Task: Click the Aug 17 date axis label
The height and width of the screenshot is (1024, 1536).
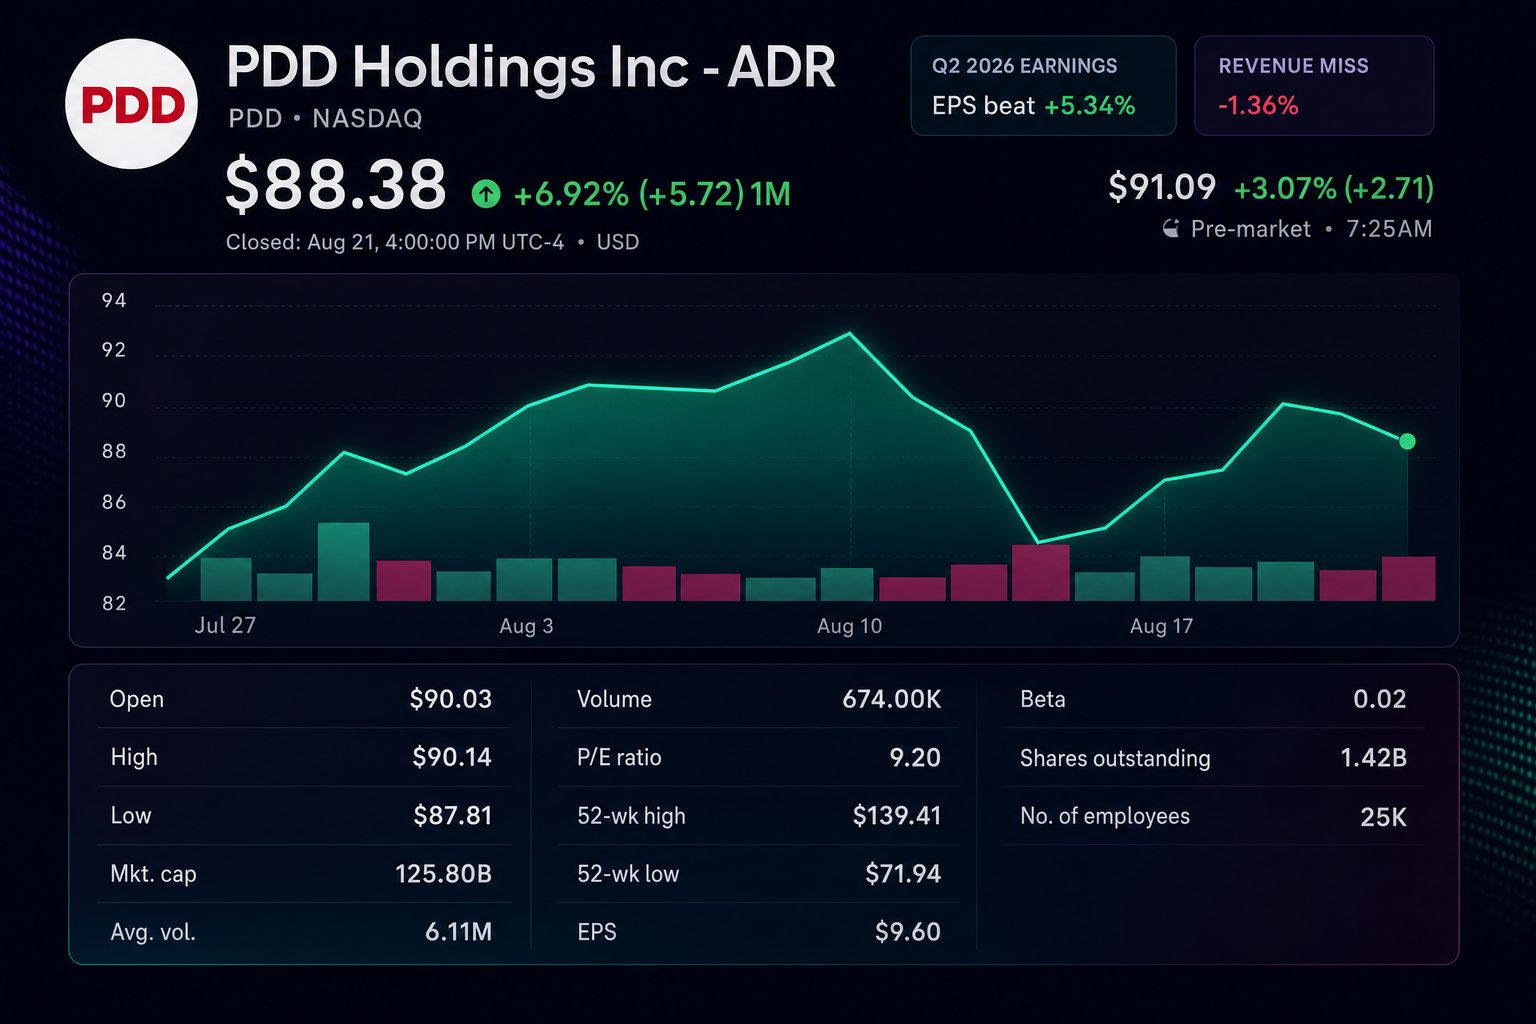Action: point(1161,626)
